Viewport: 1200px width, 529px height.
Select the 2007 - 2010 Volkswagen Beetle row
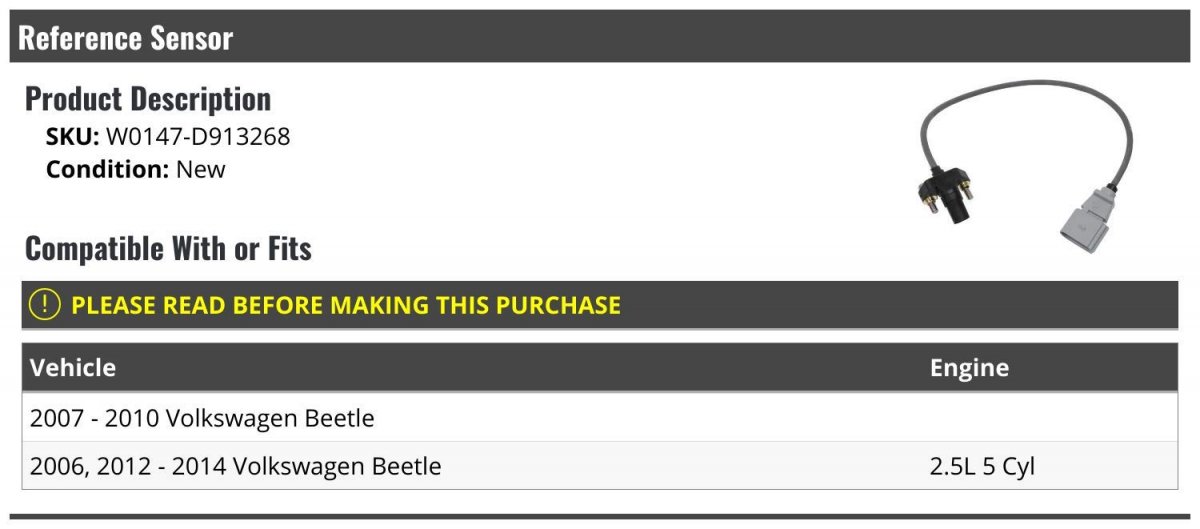pos(600,417)
